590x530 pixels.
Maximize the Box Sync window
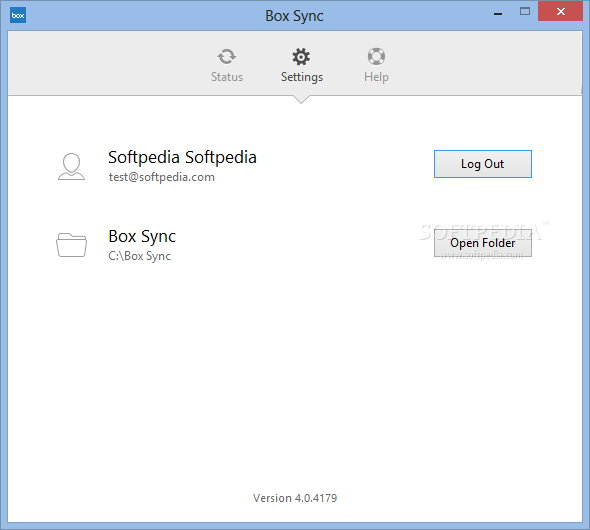point(525,12)
